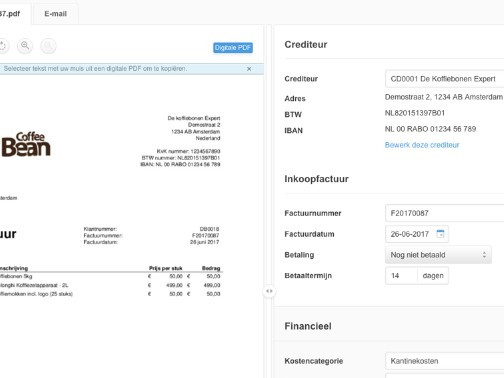The image size is (504, 378).
Task: Click the zoom in magnifier icon
Action: click(25, 46)
